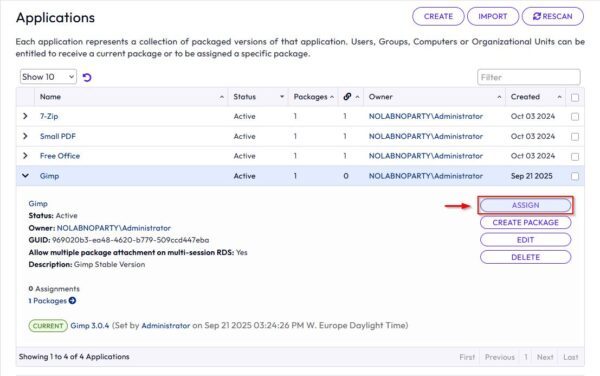Screen dimensions: 600x376
Task: Sort by the Created column header
Action: point(536,97)
